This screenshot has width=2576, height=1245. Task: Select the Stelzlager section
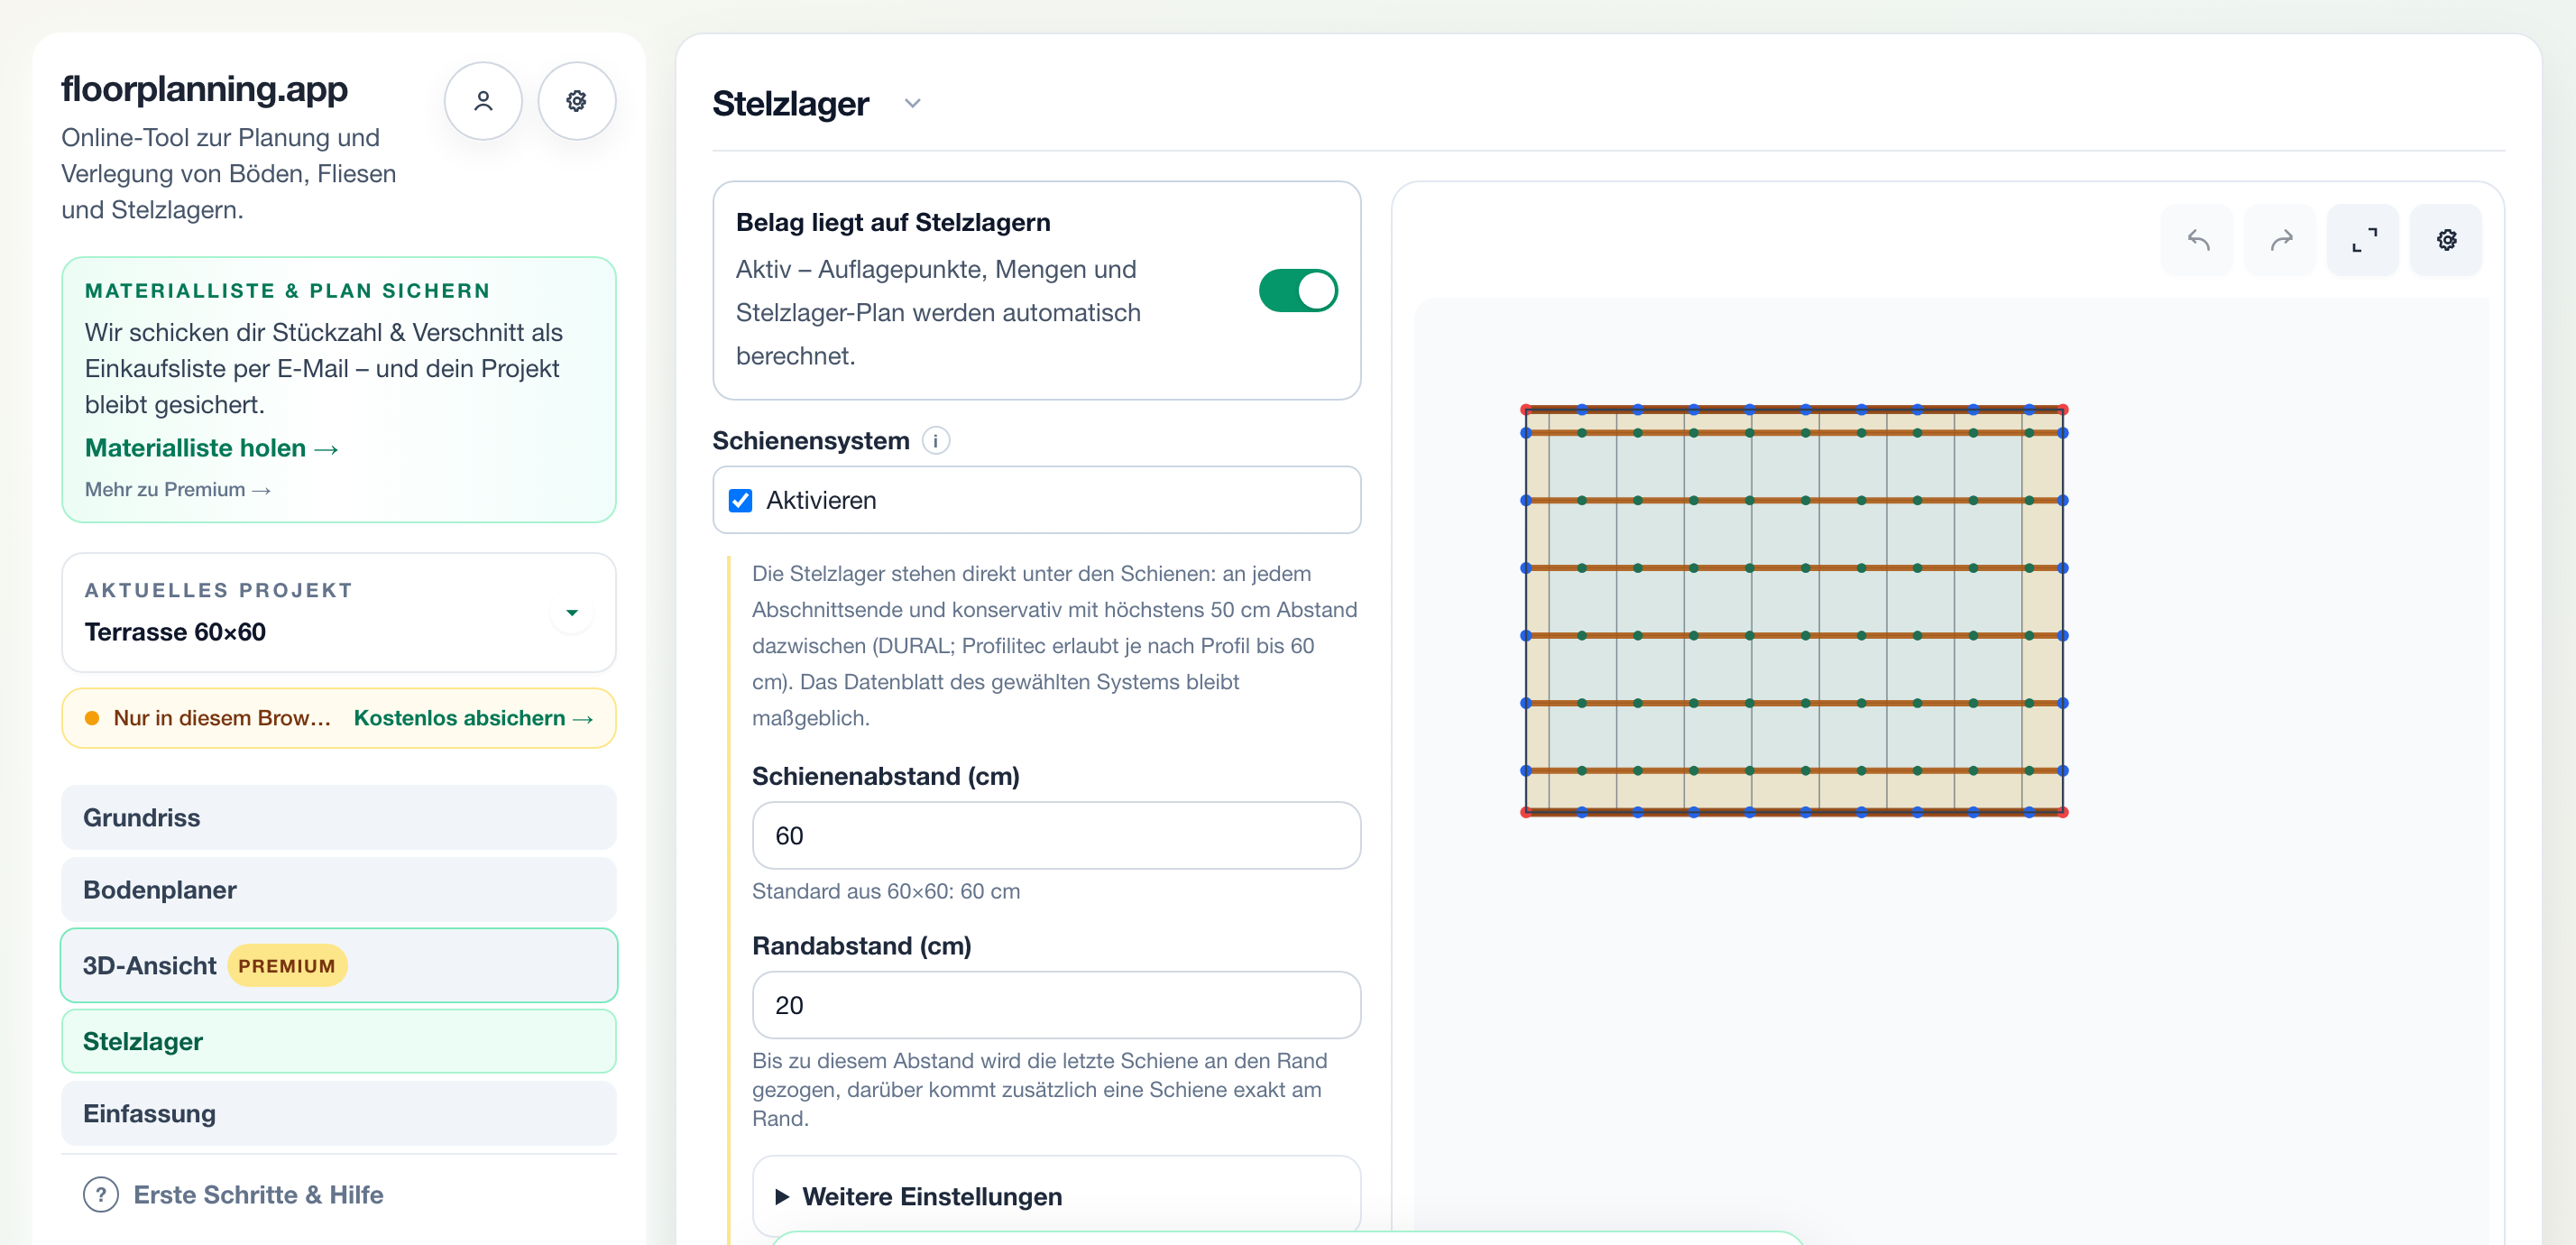pos(339,1042)
